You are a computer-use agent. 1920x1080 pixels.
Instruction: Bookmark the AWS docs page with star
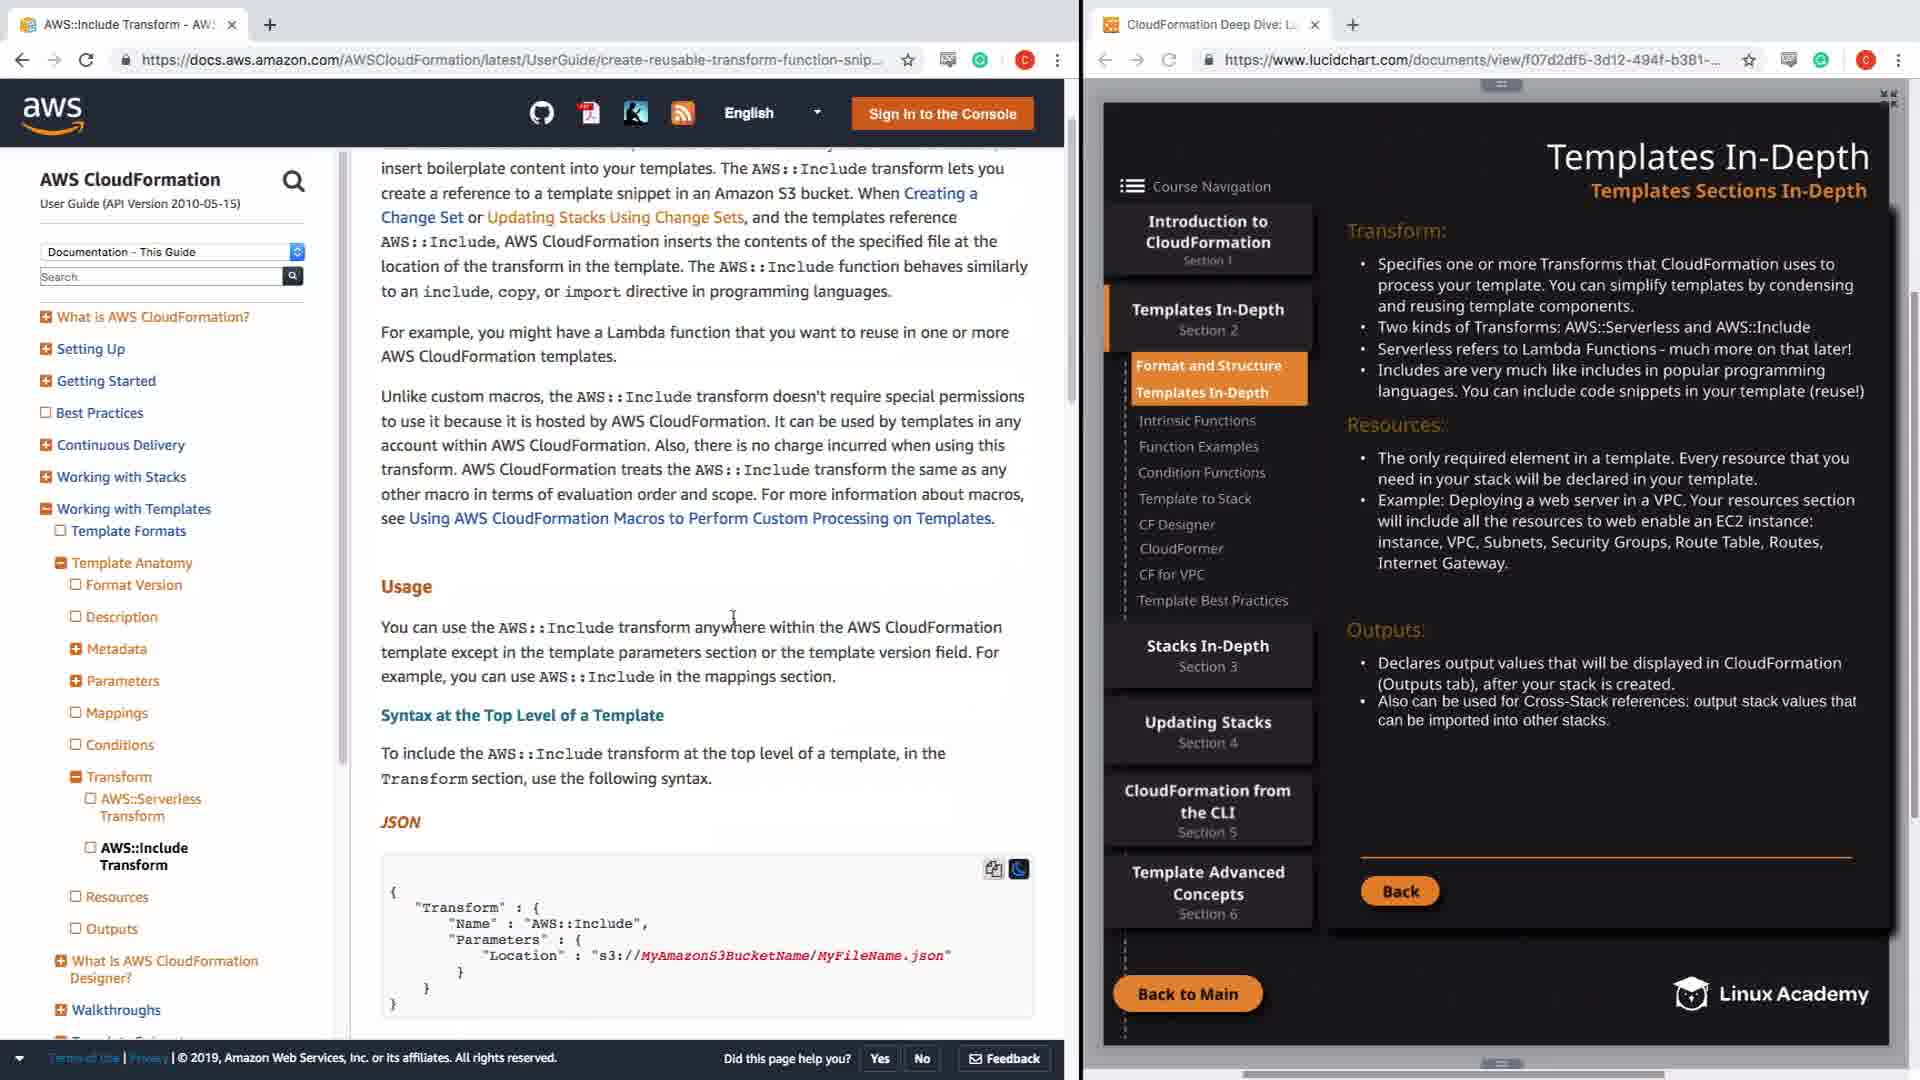[x=907, y=60]
